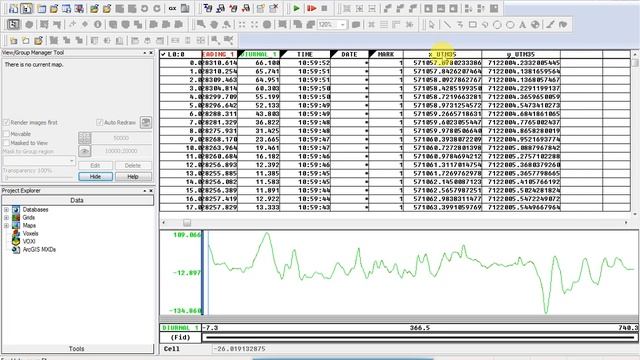Select the arrow pointer drawing tool
The width and height of the screenshot is (640, 360).
click(x=431, y=24)
